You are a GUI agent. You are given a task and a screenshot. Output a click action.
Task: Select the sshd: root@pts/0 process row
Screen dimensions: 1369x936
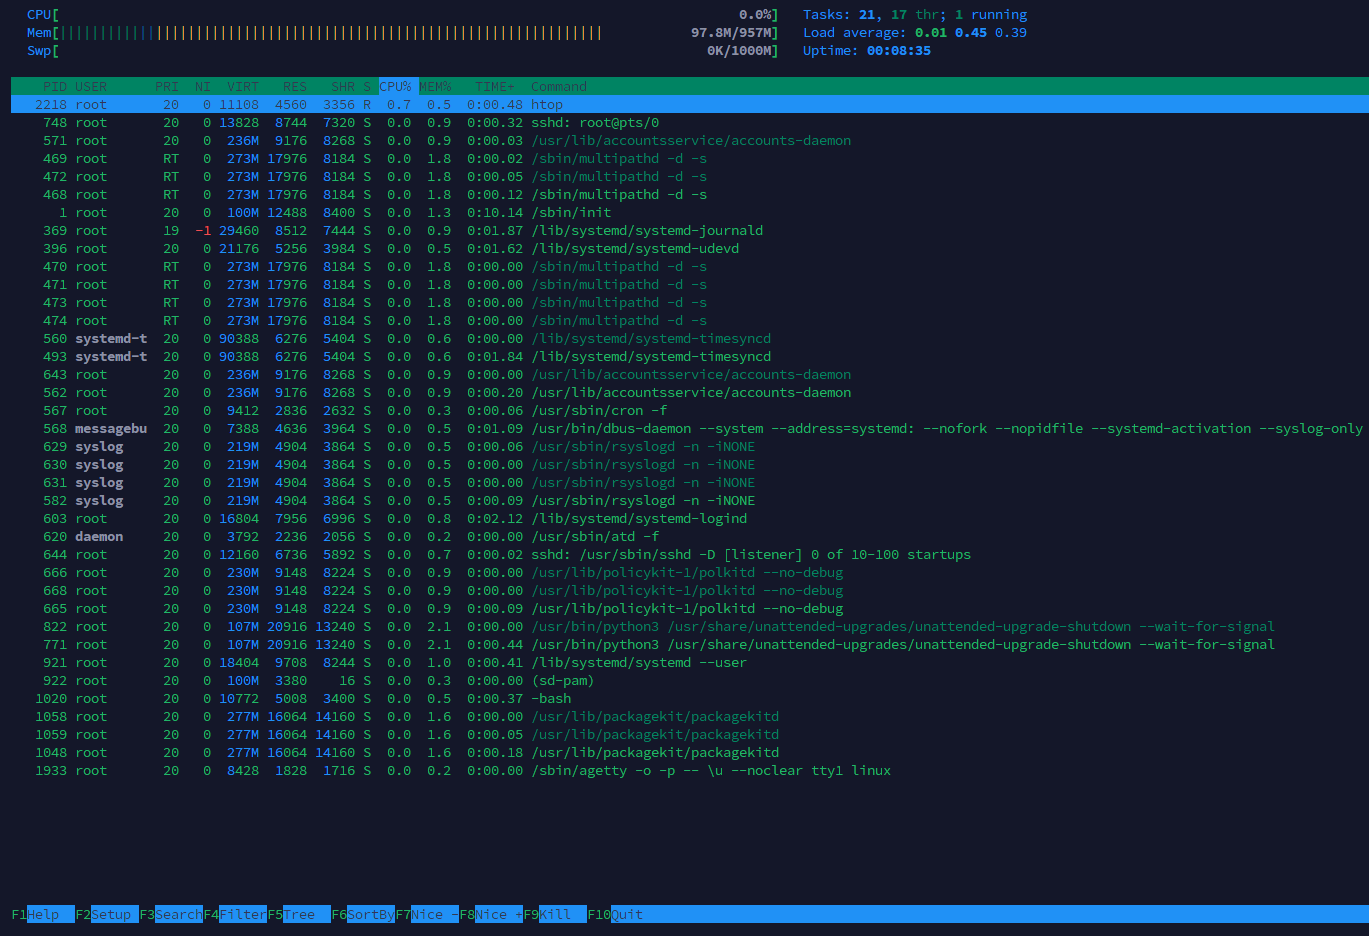coord(689,122)
